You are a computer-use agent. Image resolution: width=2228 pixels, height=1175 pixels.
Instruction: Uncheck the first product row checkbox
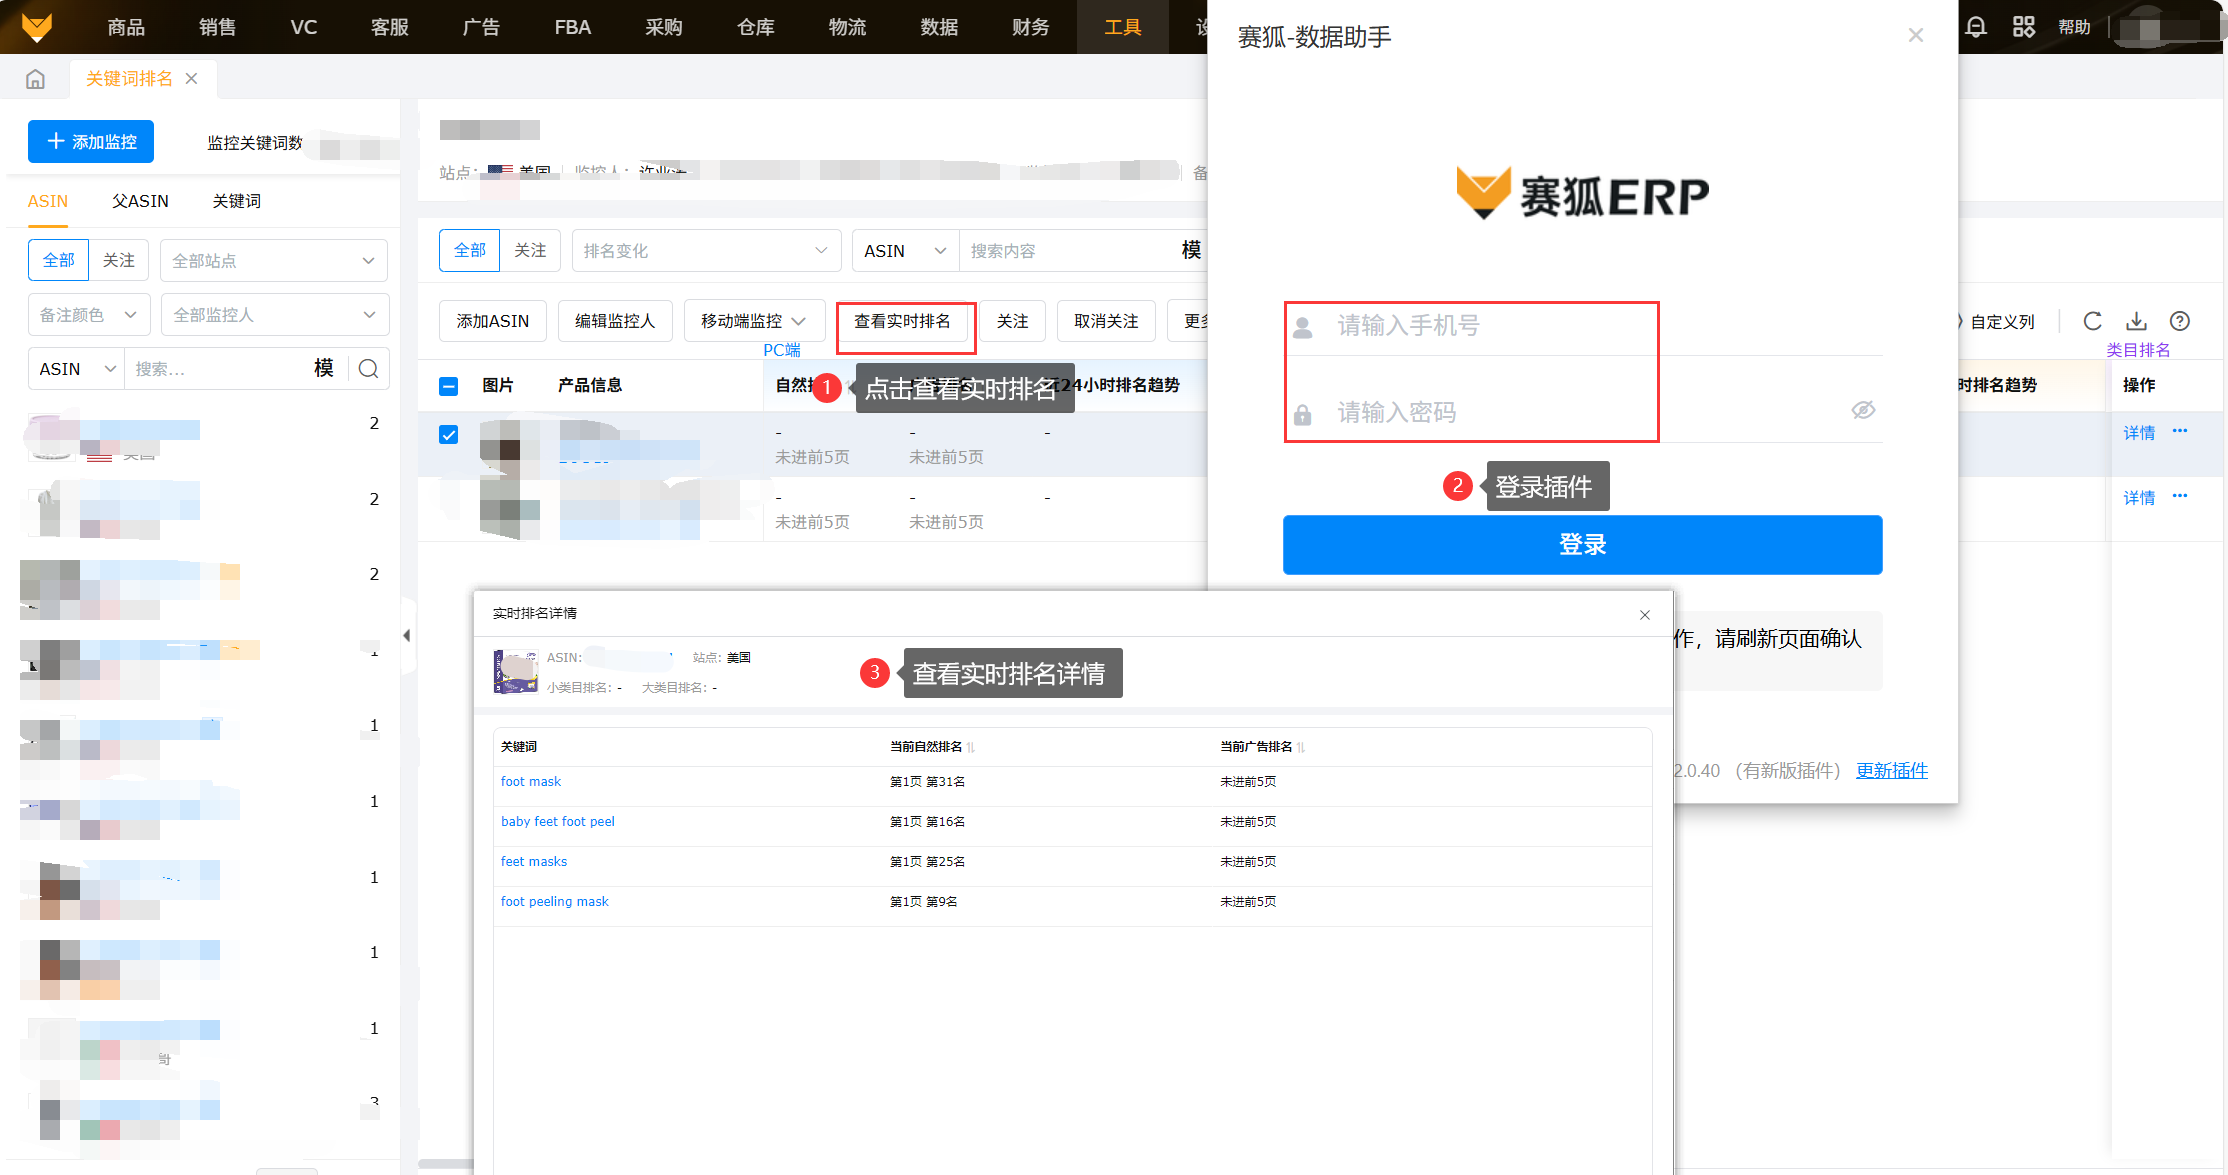pos(449,434)
